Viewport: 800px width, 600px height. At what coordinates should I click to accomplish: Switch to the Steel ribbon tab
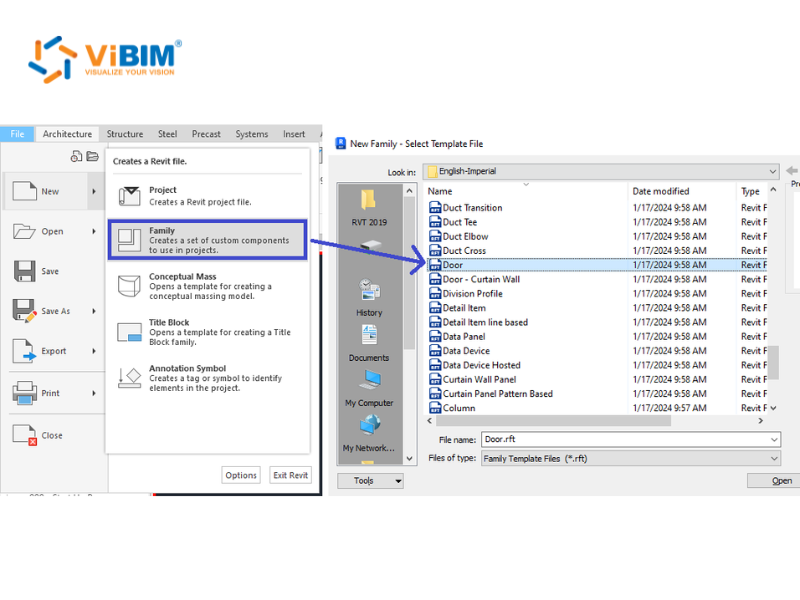[167, 134]
